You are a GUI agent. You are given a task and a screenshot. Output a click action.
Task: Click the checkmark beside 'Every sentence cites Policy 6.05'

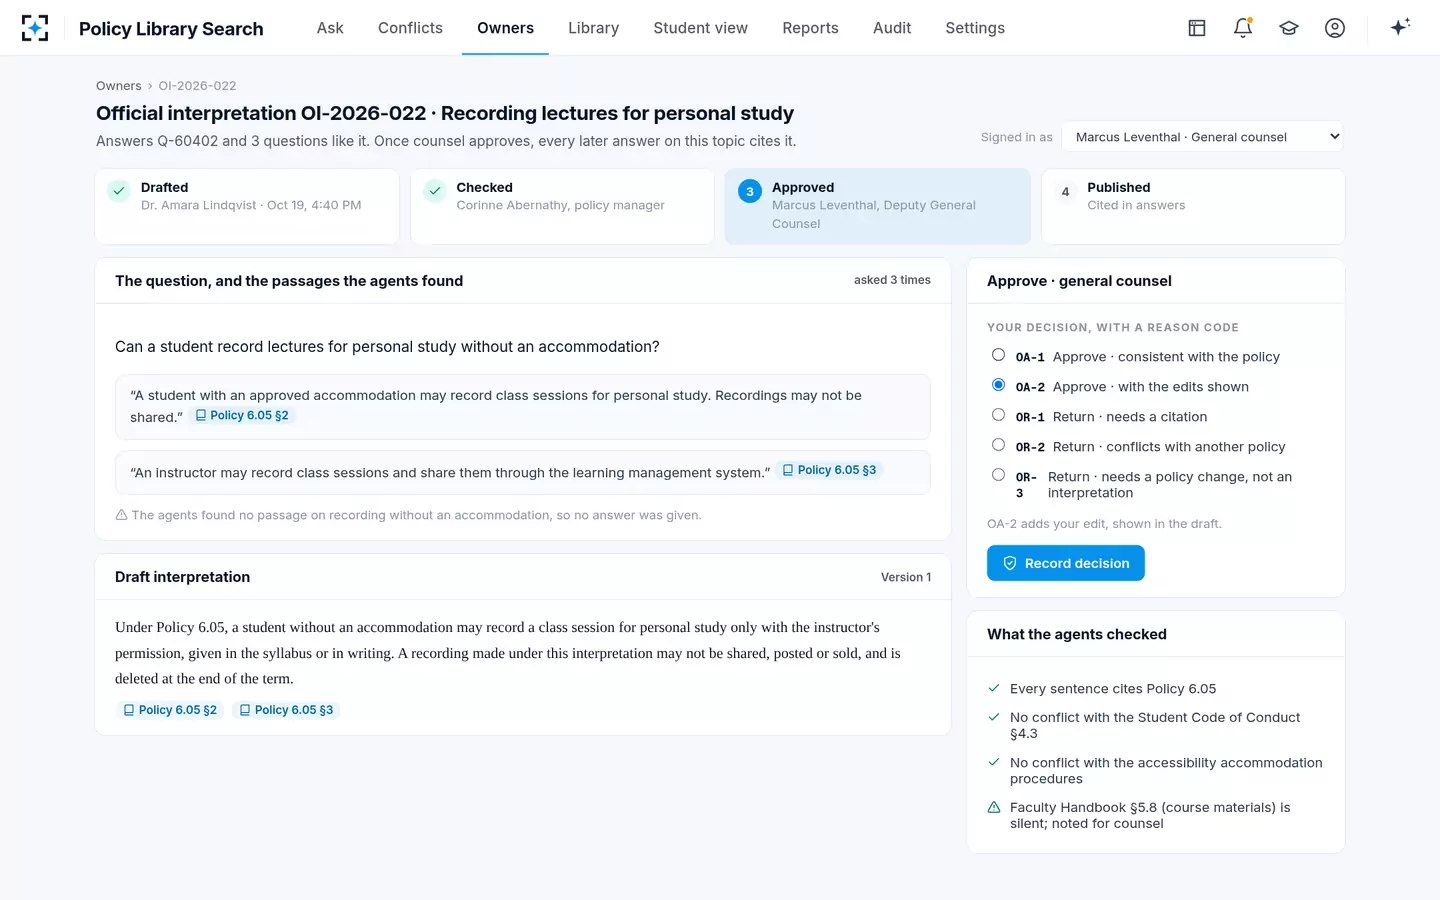[x=994, y=688]
